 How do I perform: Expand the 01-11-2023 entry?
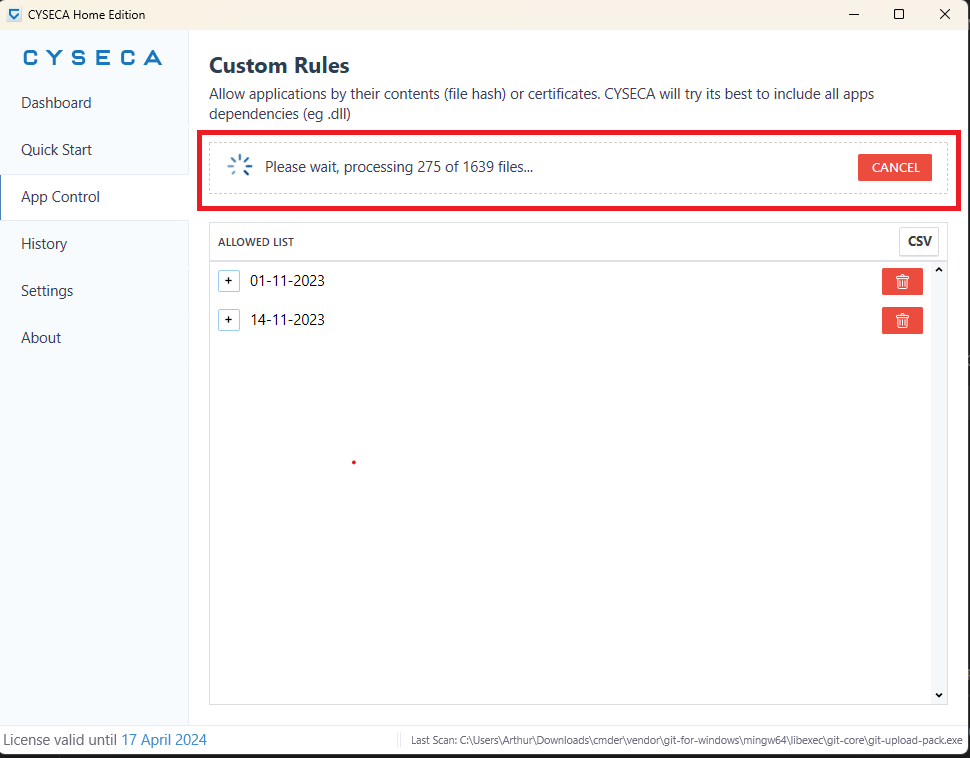229,281
